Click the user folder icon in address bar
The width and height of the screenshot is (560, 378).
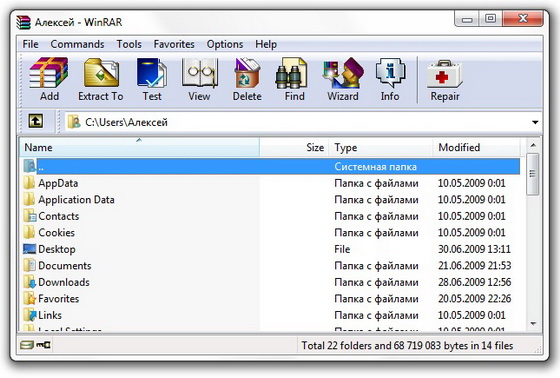(x=74, y=122)
